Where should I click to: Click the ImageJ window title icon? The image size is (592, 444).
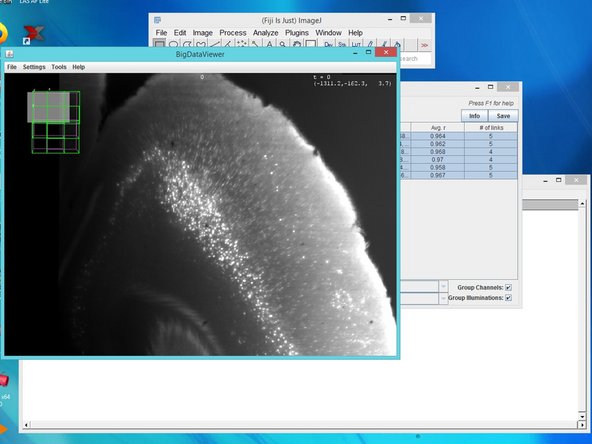click(x=157, y=20)
